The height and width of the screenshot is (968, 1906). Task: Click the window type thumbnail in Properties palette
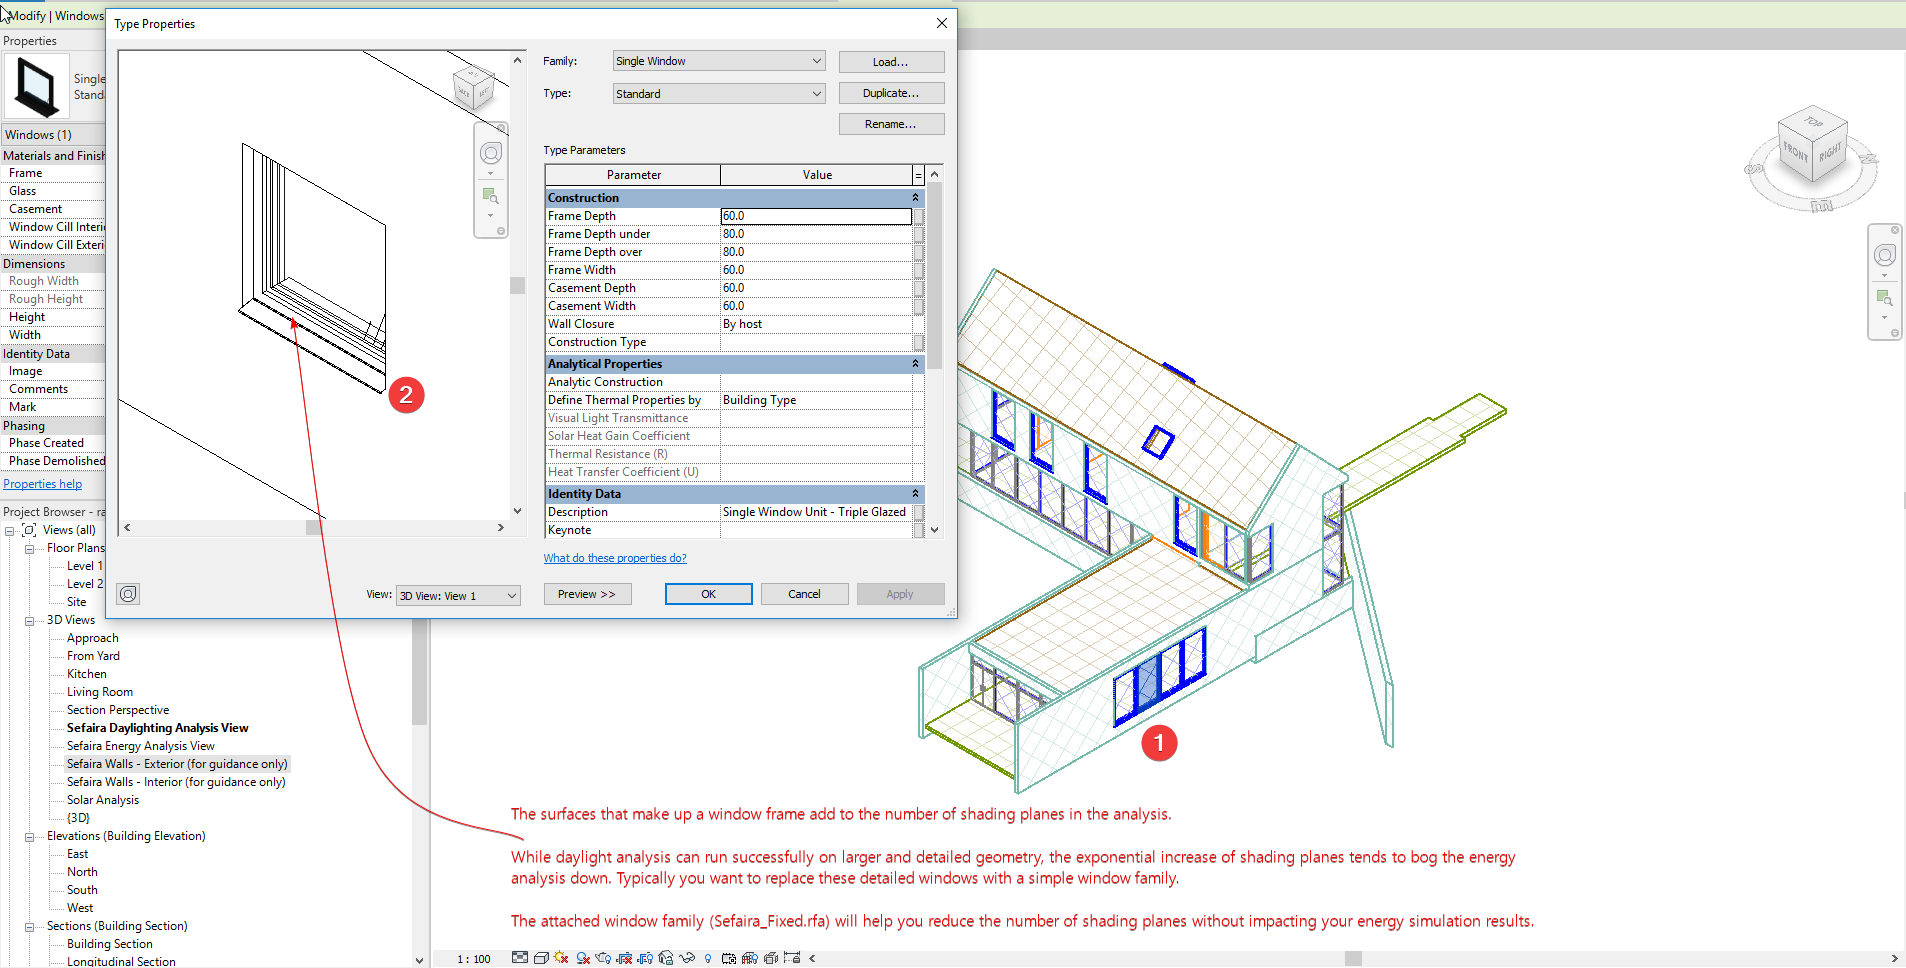pos(36,88)
